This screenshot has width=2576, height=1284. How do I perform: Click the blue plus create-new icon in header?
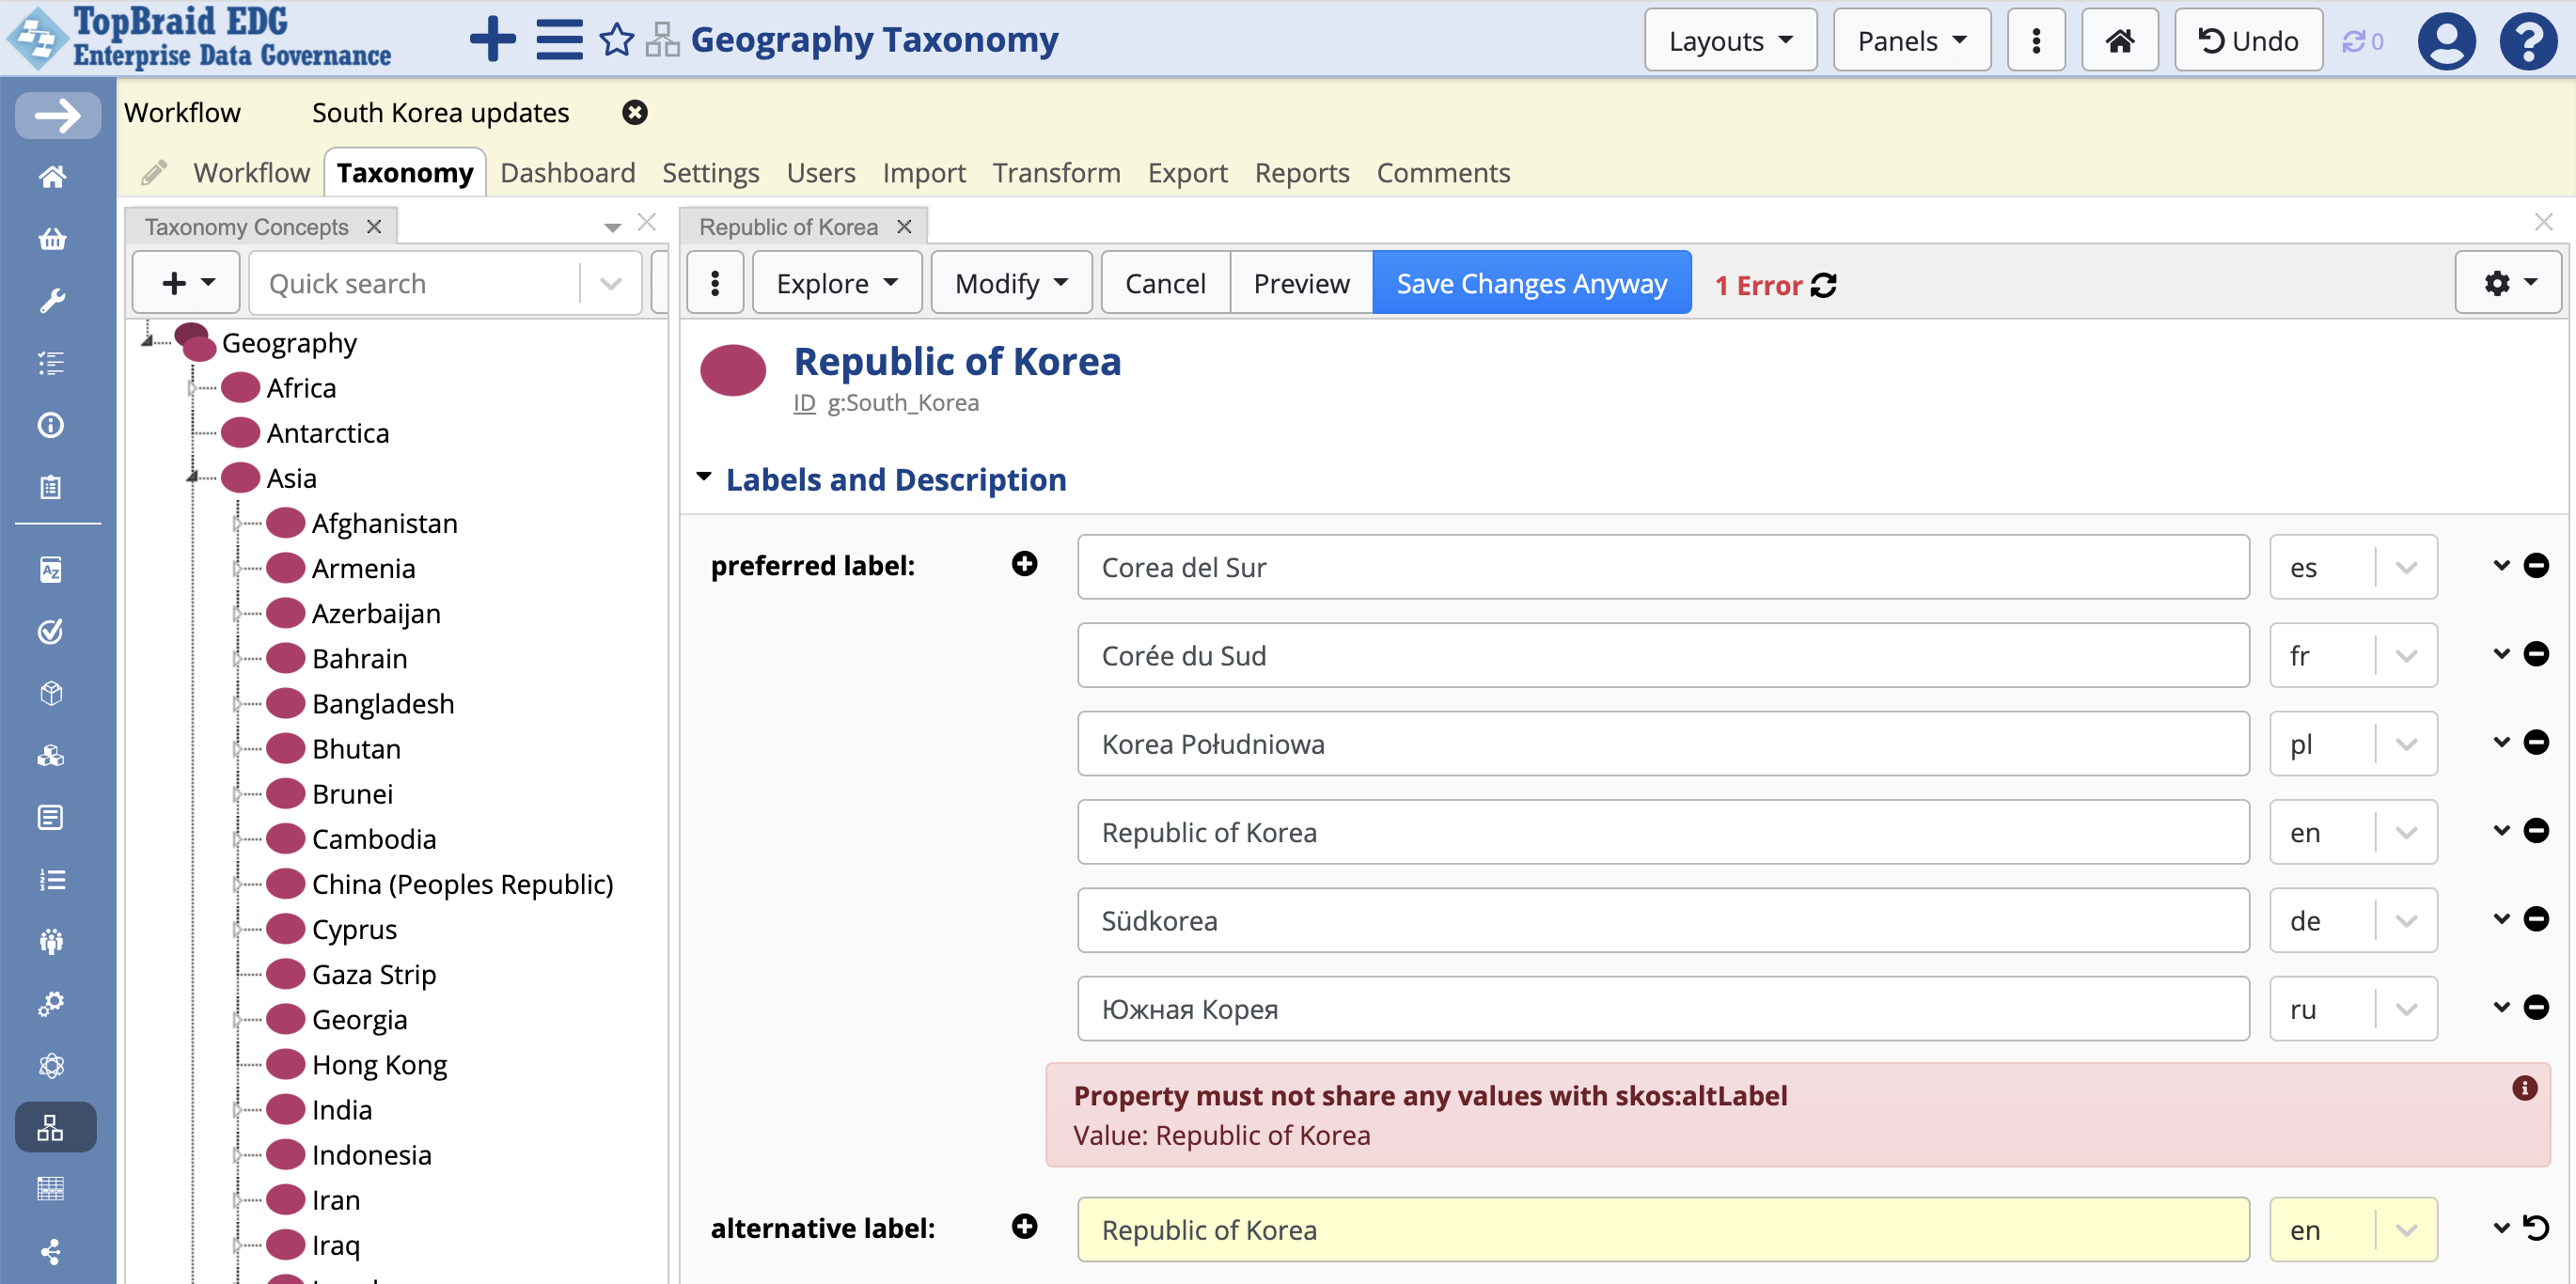point(492,40)
